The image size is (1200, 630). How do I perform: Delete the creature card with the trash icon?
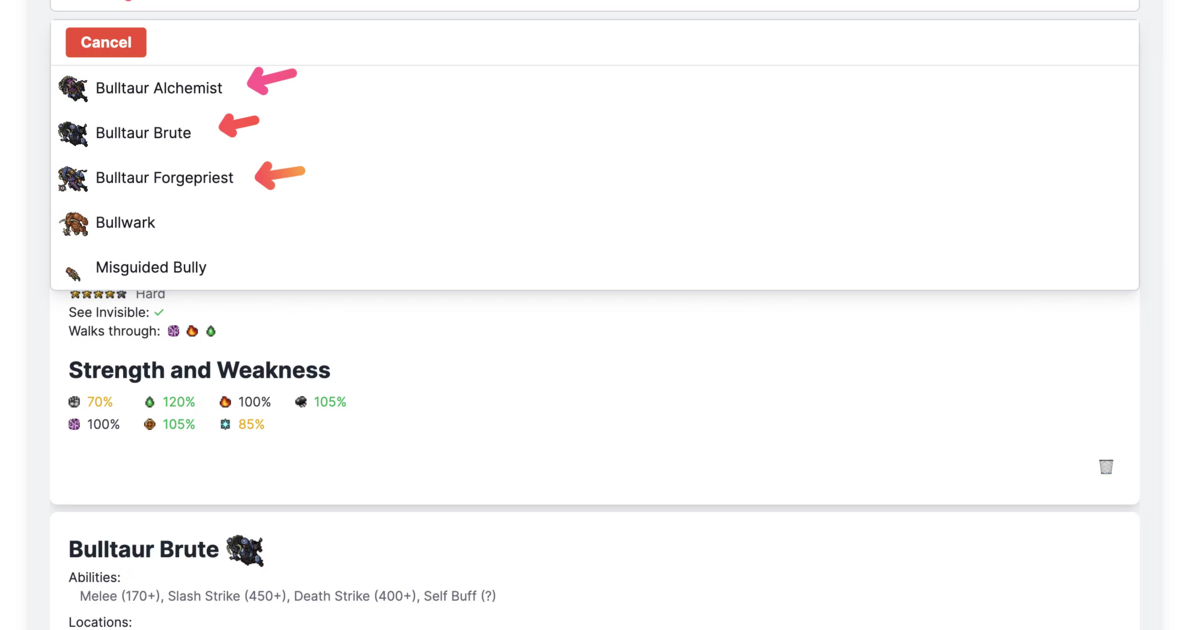pyautogui.click(x=1106, y=467)
